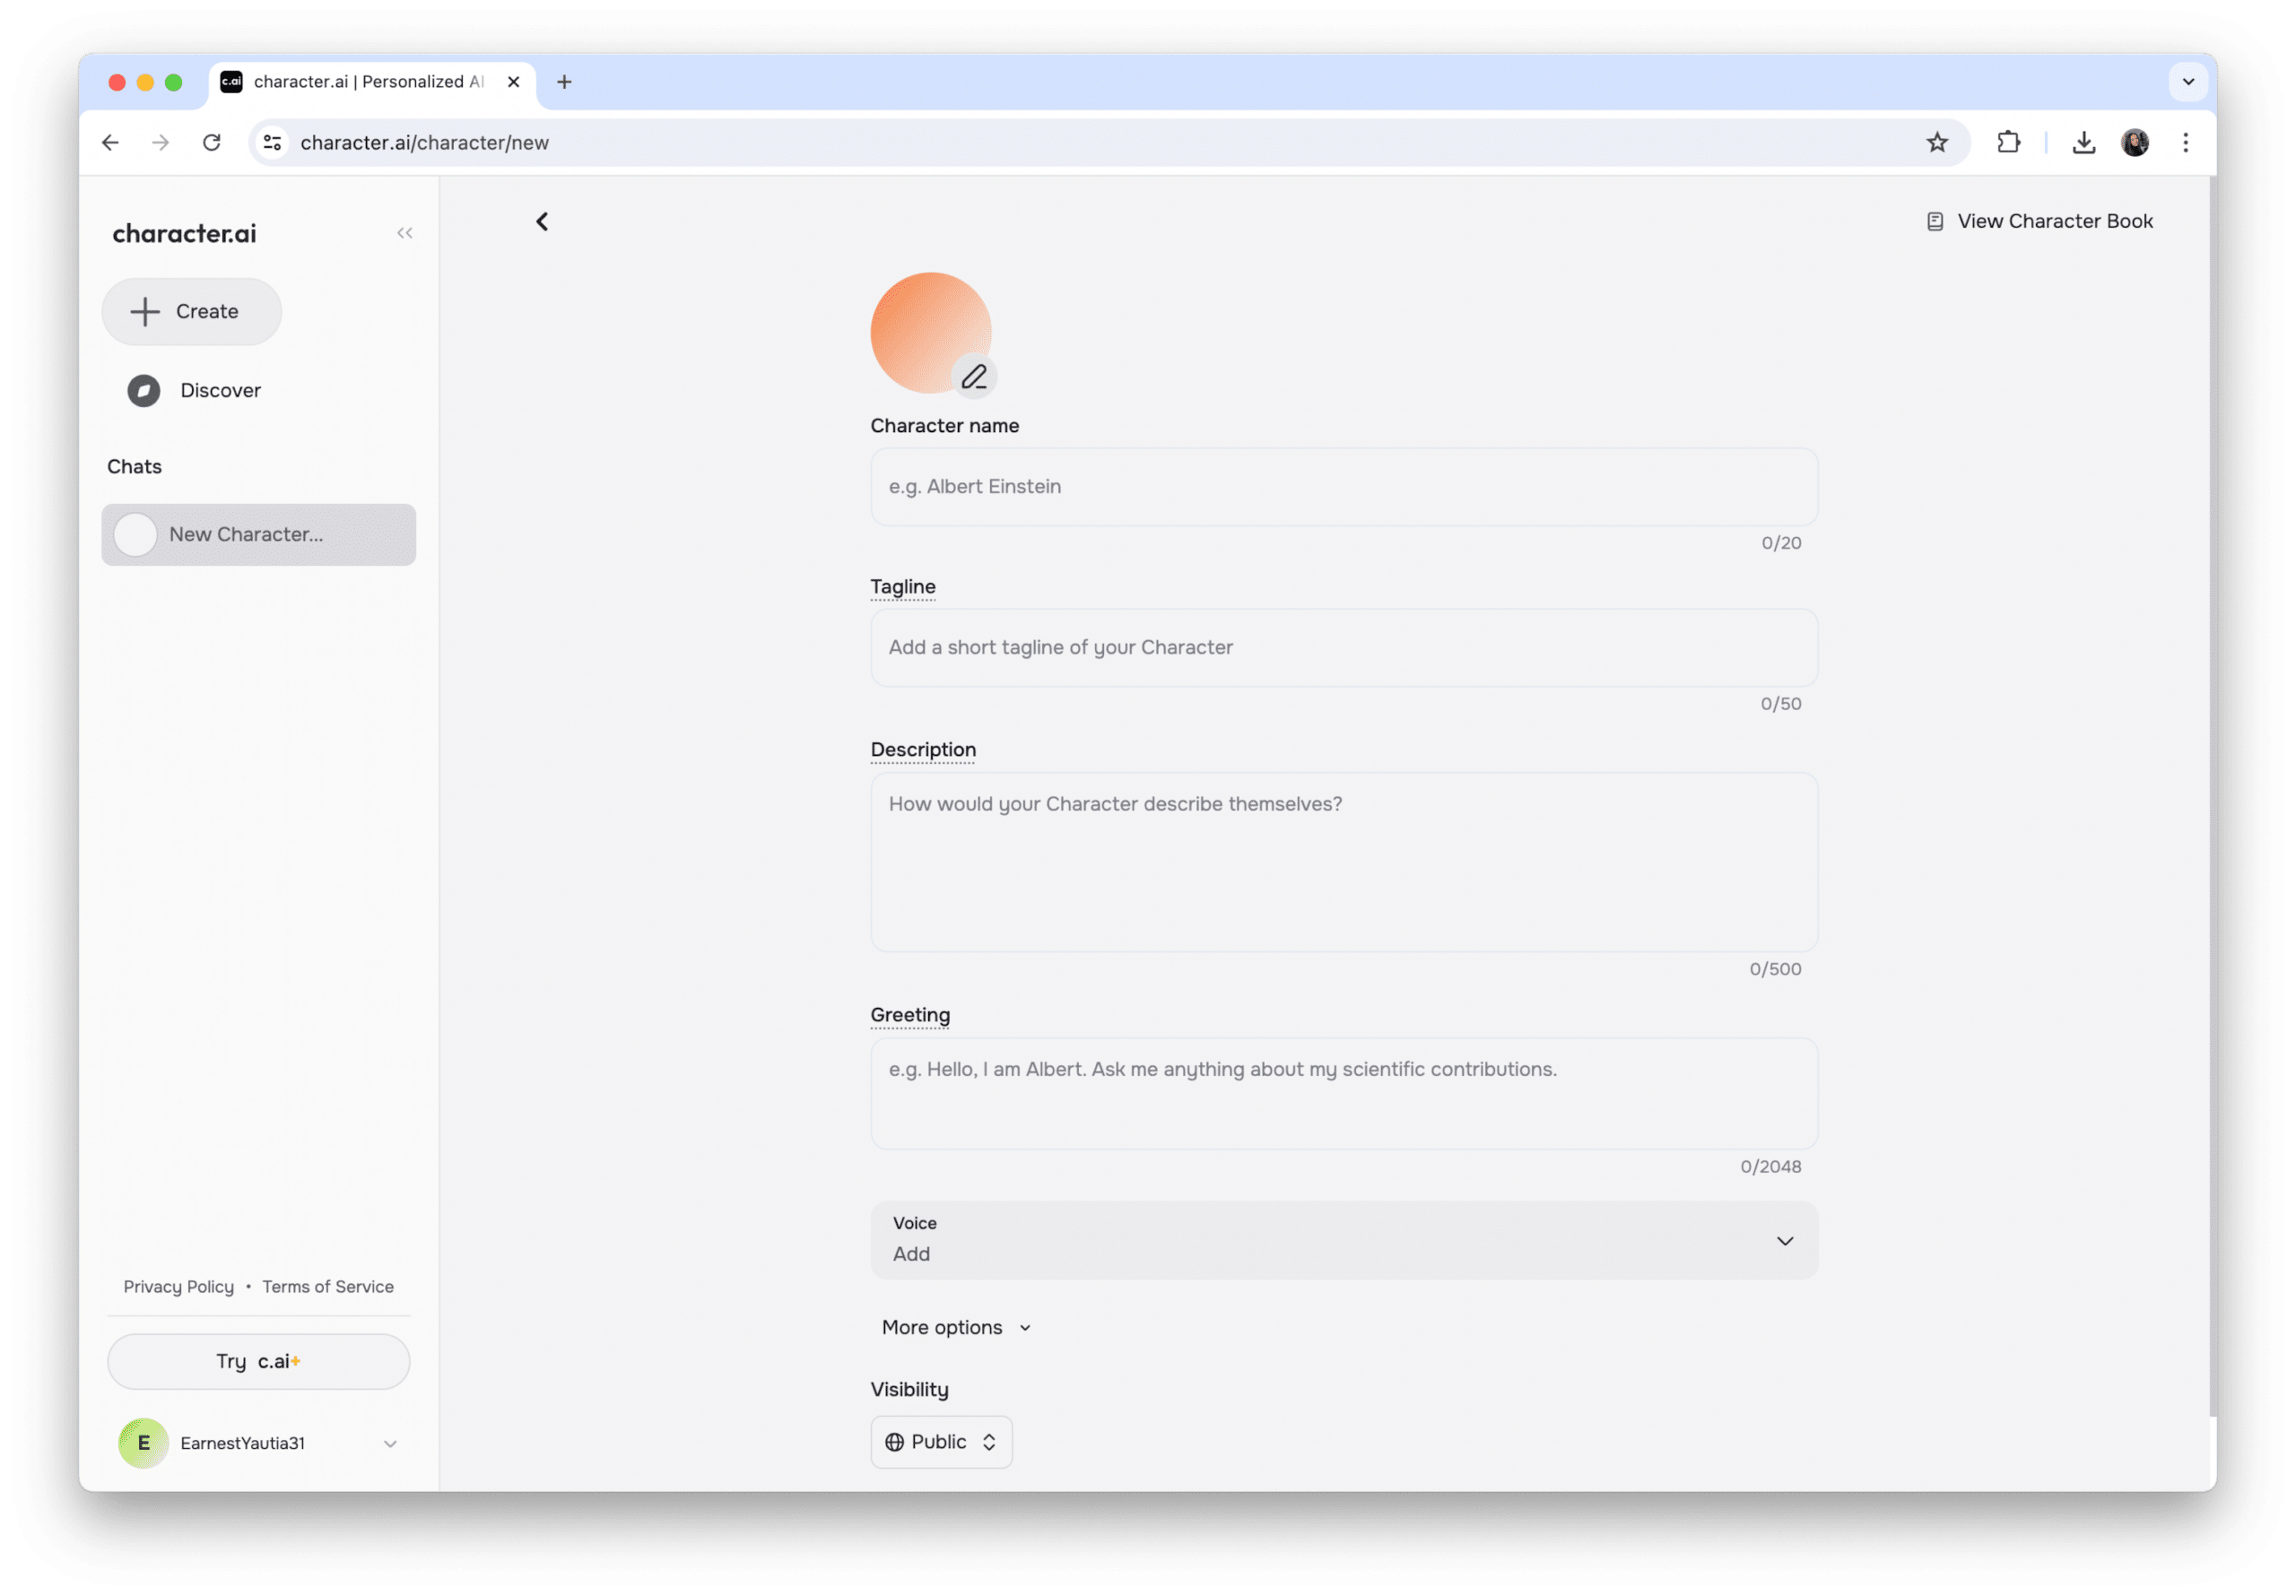2296x1596 pixels.
Task: Click the Tagline input field
Action: point(1344,647)
